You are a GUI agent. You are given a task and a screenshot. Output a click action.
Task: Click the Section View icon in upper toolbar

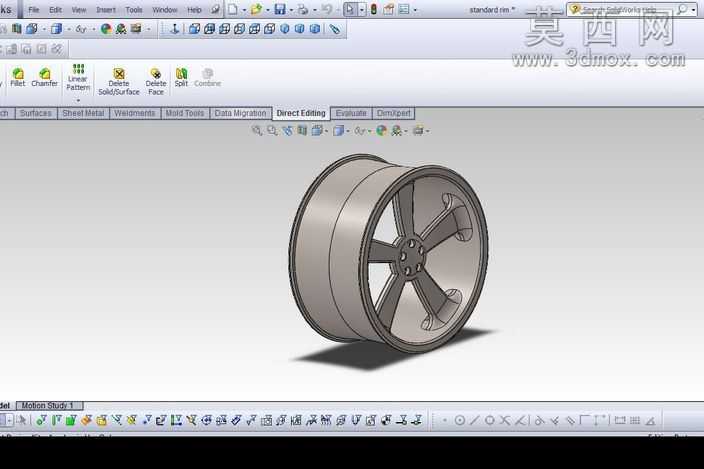coord(17,29)
